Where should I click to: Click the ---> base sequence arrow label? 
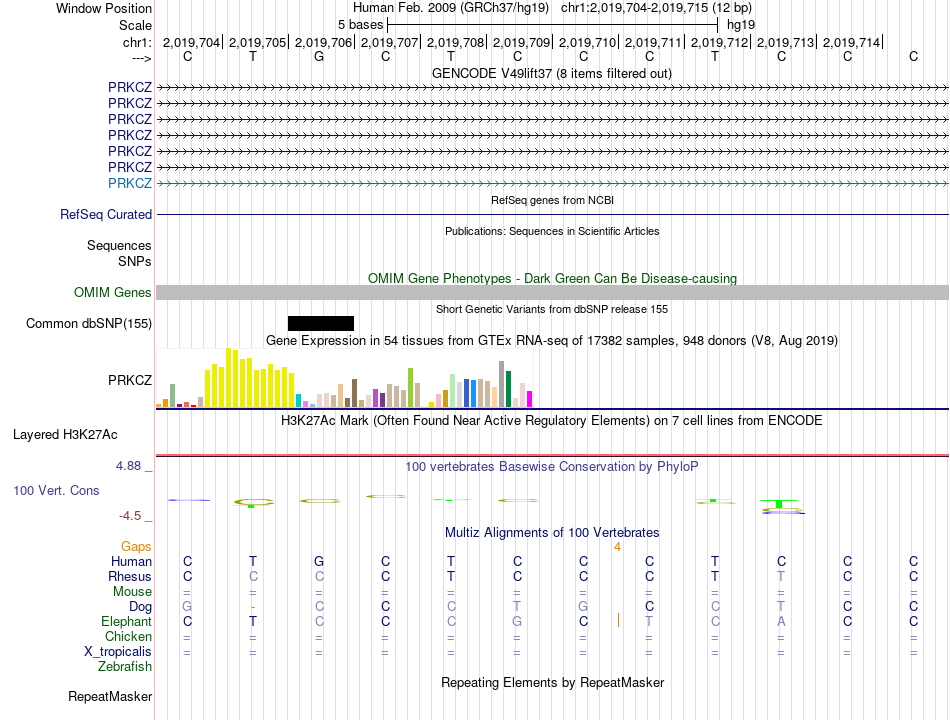142,58
